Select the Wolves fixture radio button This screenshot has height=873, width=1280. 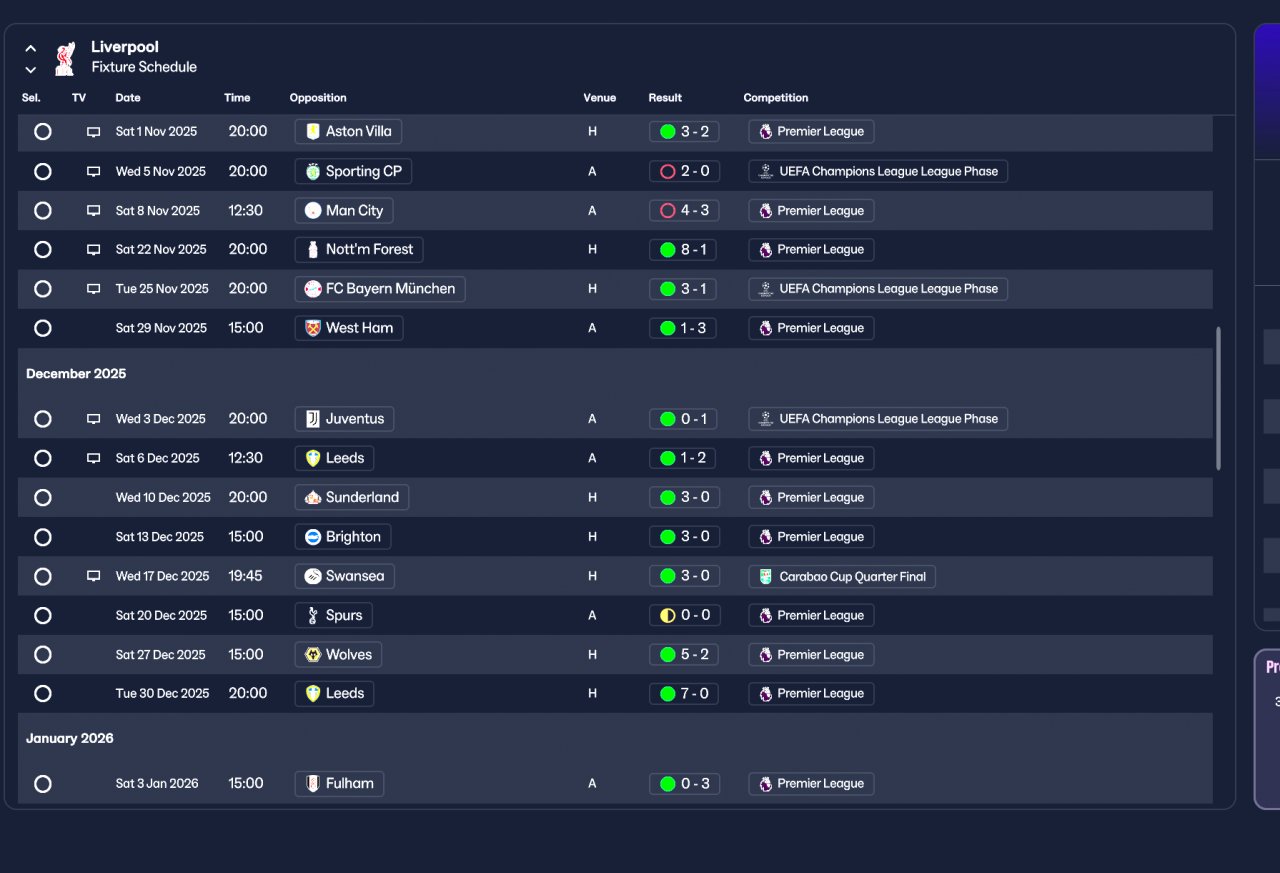pos(43,654)
